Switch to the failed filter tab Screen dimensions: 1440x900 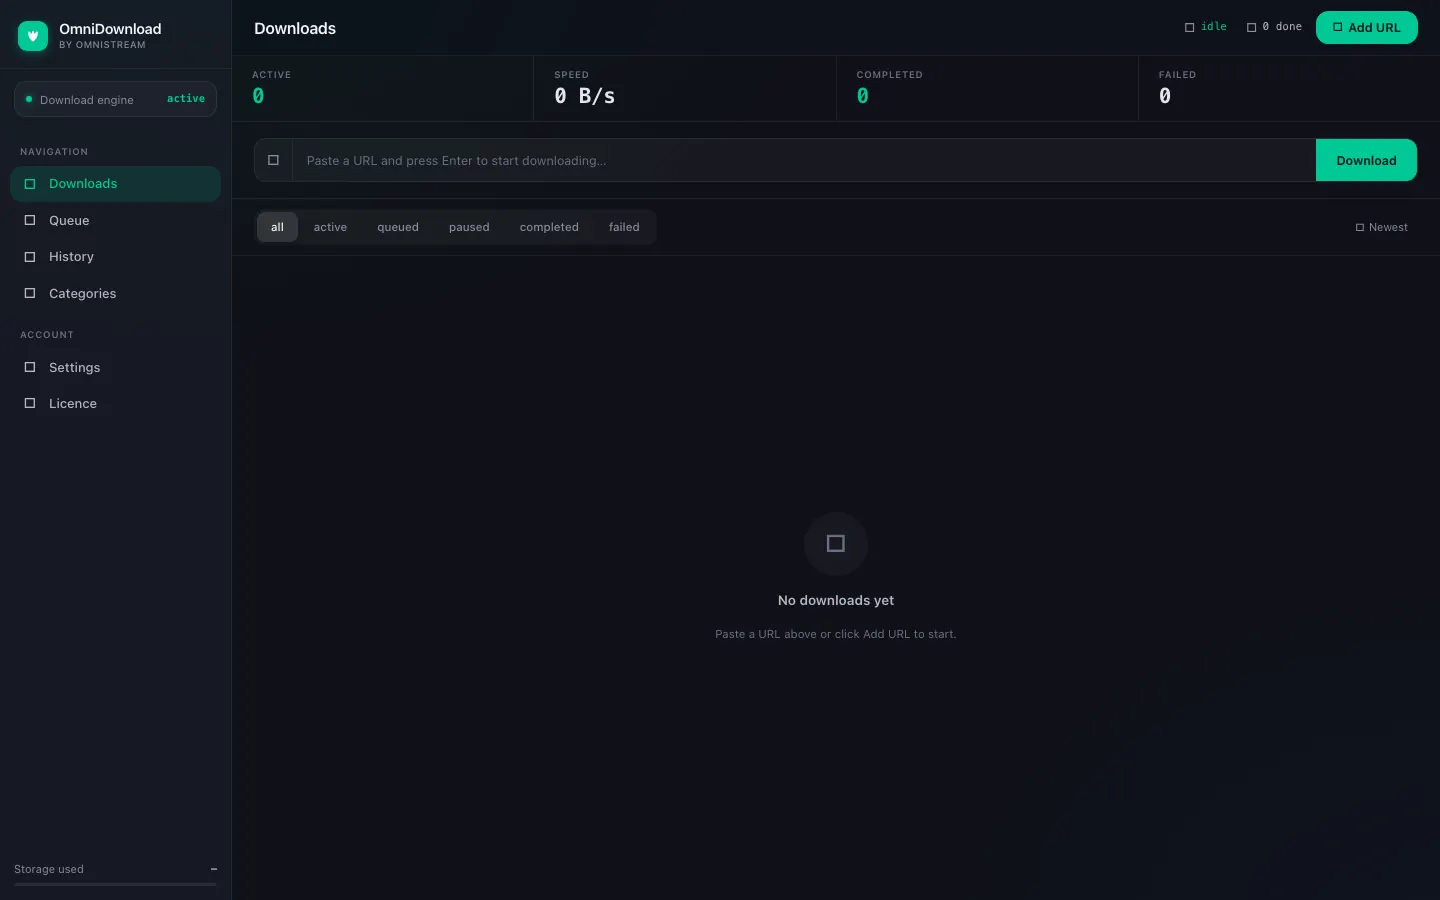624,227
